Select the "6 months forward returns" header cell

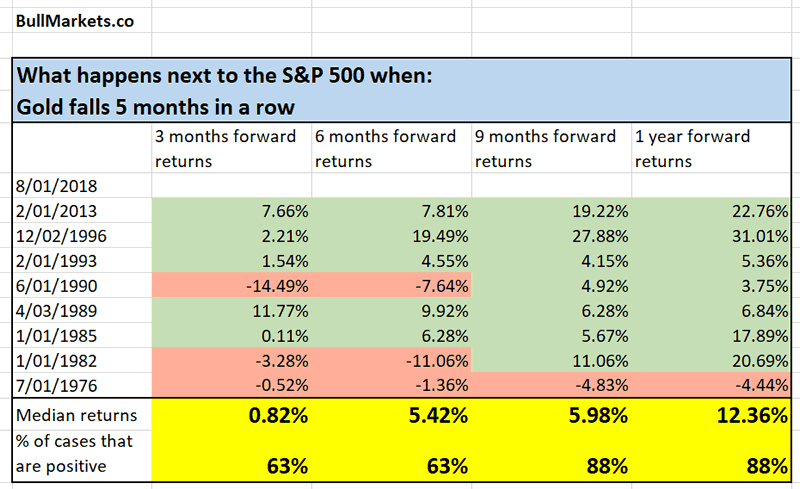tap(391, 146)
